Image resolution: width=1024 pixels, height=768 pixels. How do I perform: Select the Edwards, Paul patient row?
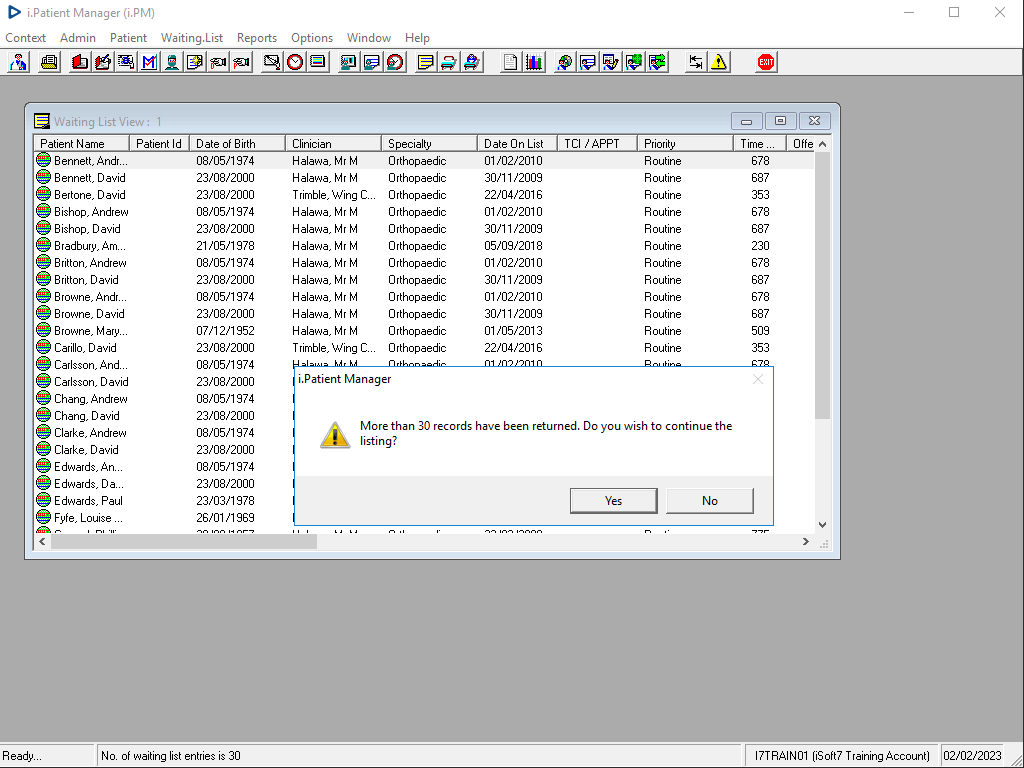164,500
